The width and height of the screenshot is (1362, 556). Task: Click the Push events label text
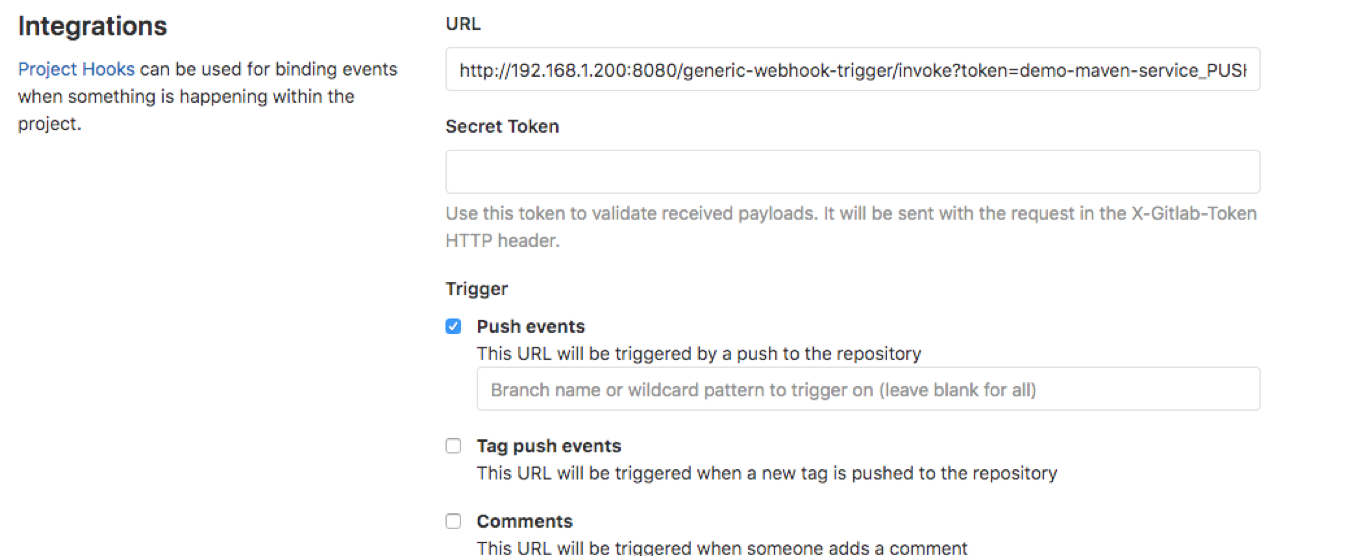coord(531,327)
